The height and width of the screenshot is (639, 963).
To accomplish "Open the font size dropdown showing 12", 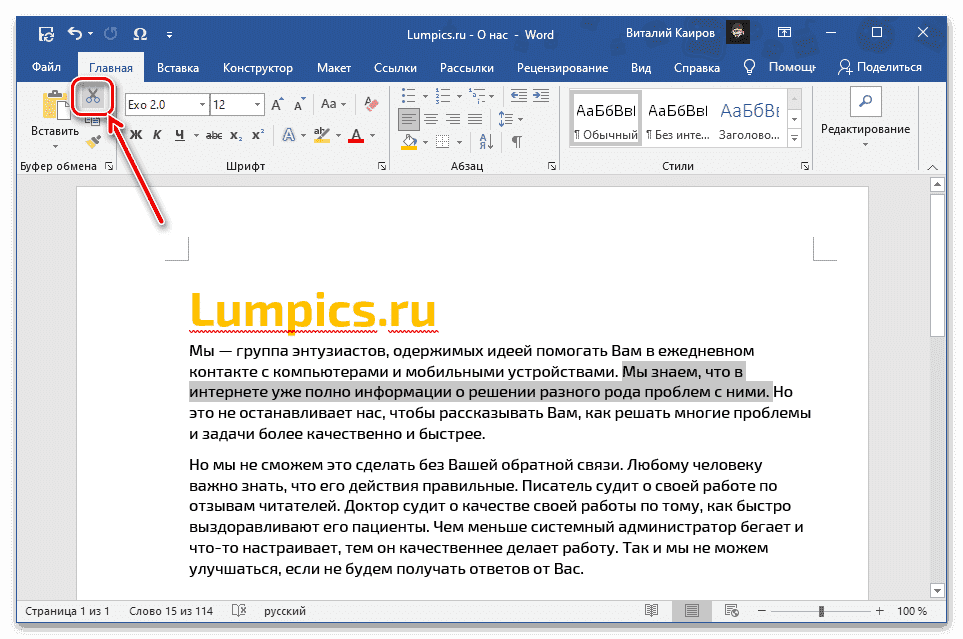I will click(x=257, y=105).
